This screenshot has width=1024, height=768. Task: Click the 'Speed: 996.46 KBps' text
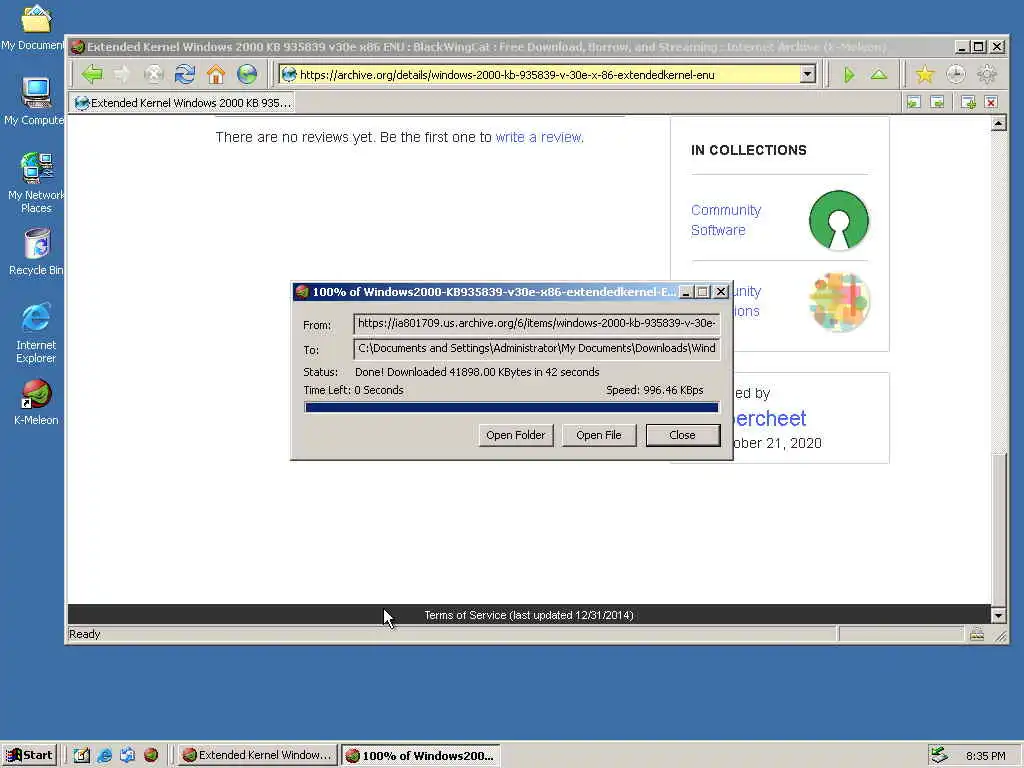[x=654, y=391]
